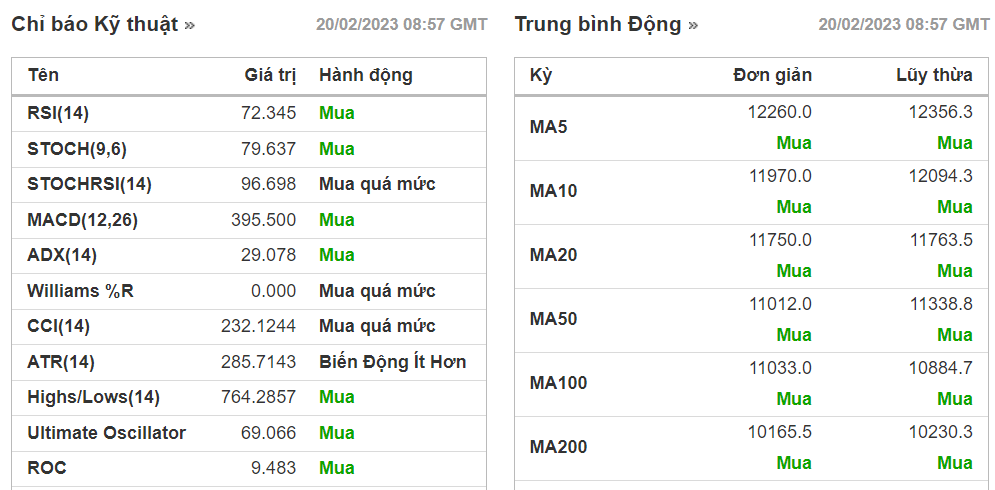The width and height of the screenshot is (995, 490).
Task: Click the Giá trị column header
Action: (x=270, y=75)
